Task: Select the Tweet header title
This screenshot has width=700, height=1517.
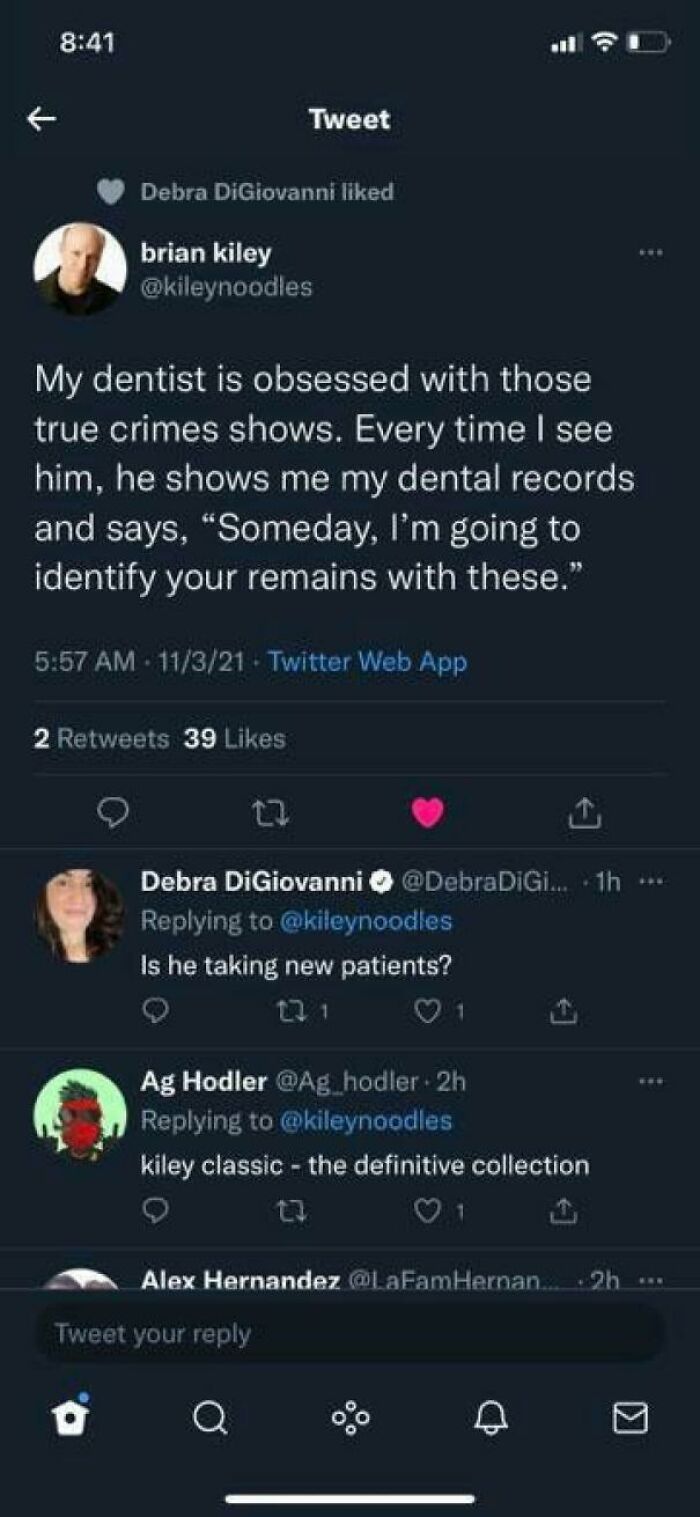Action: point(349,120)
